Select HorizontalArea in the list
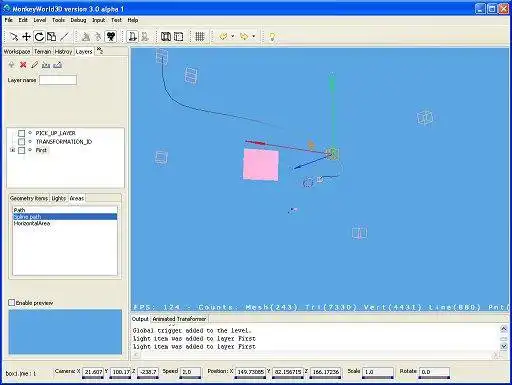 tap(65, 223)
